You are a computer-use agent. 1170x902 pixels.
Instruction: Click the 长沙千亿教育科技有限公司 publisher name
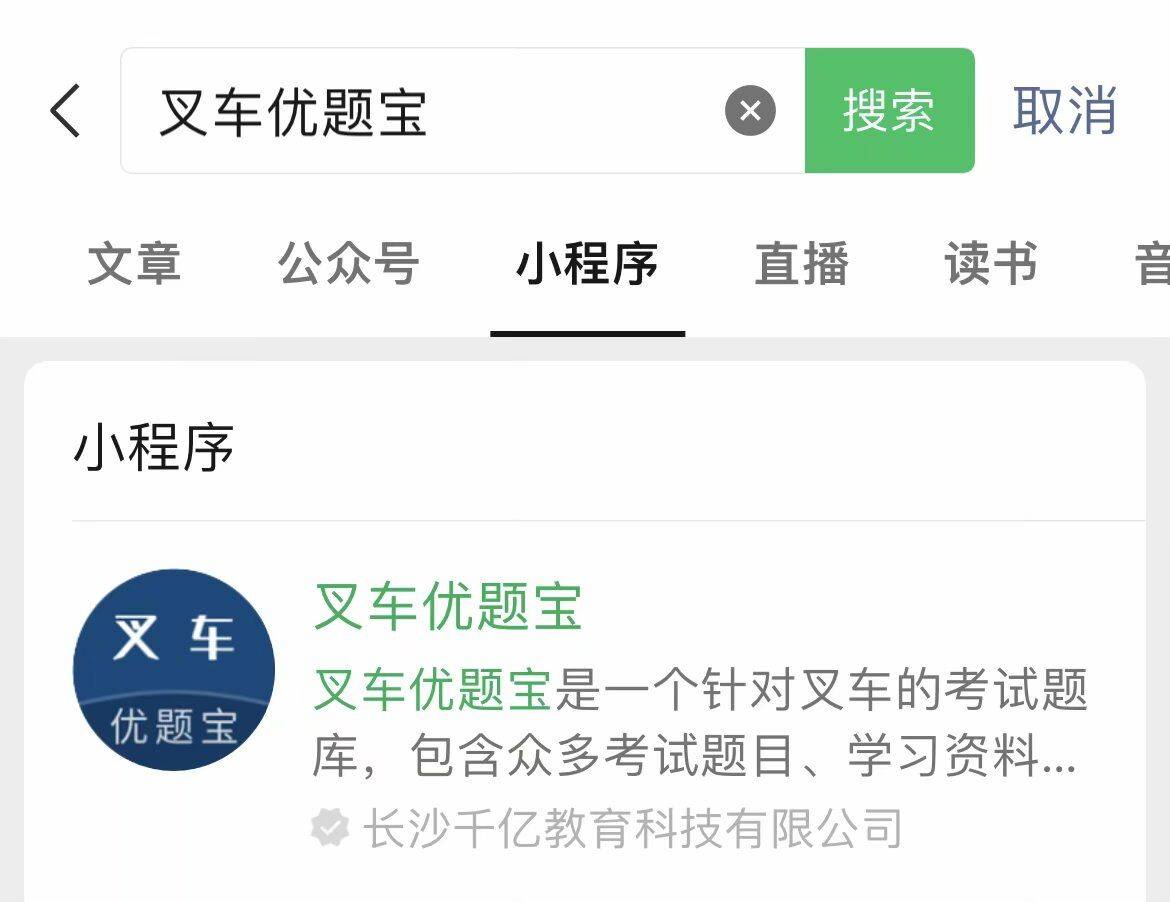[x=633, y=828]
